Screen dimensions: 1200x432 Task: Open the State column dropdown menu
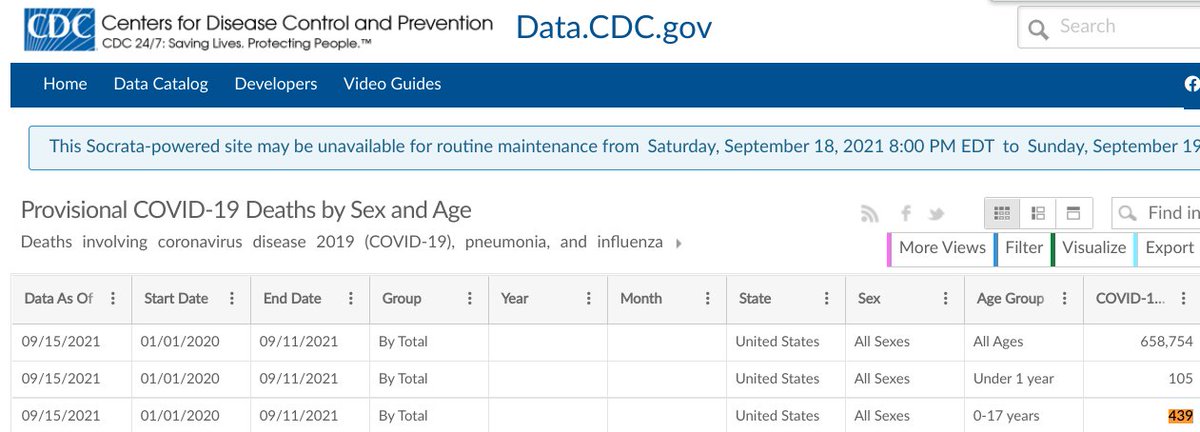(827, 298)
